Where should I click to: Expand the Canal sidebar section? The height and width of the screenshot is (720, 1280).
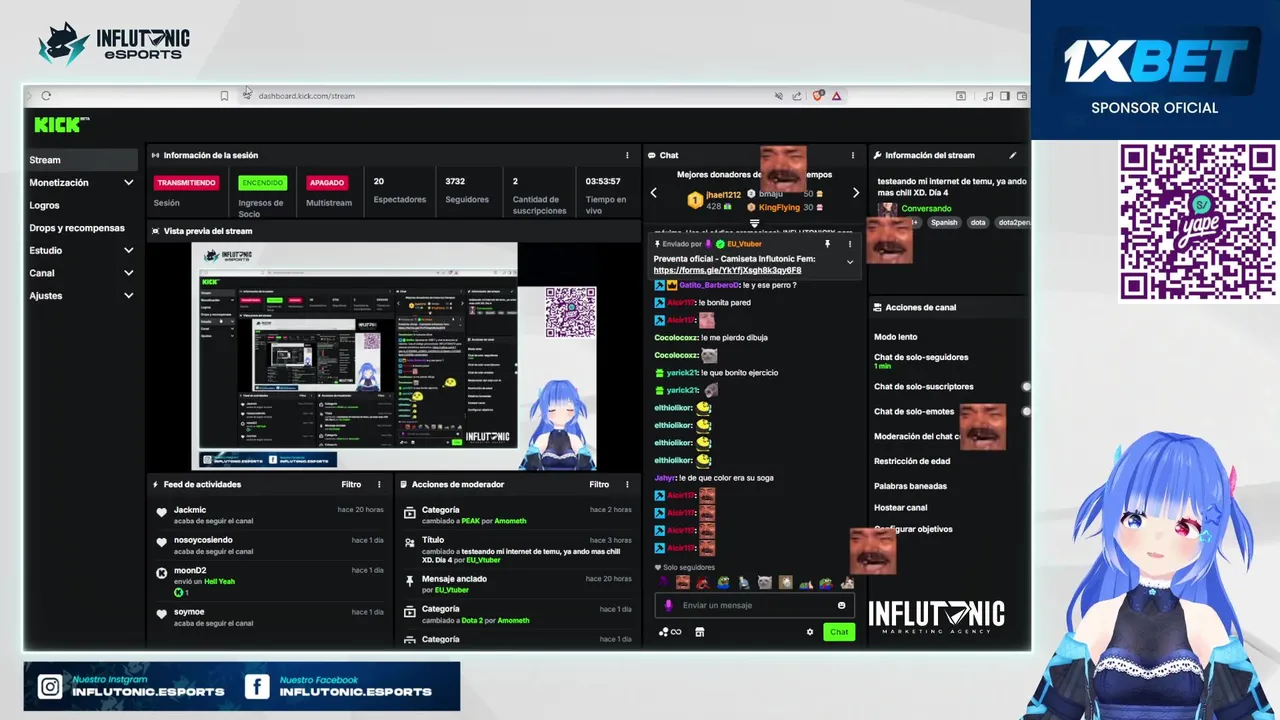point(128,273)
